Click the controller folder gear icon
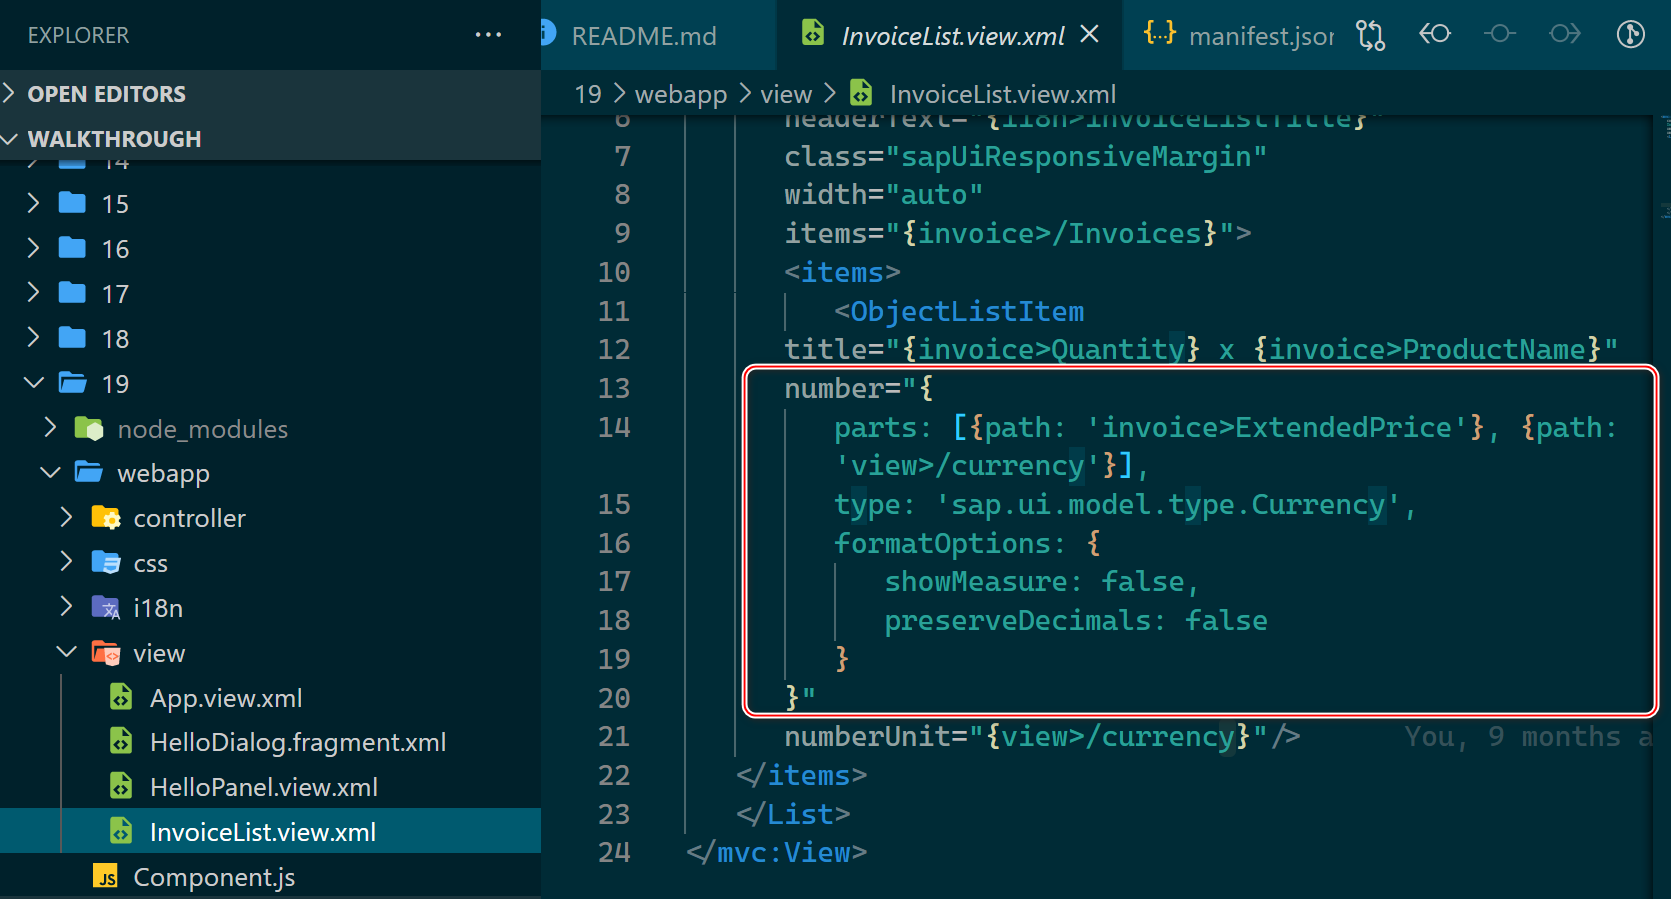1671x899 pixels. pos(105,518)
